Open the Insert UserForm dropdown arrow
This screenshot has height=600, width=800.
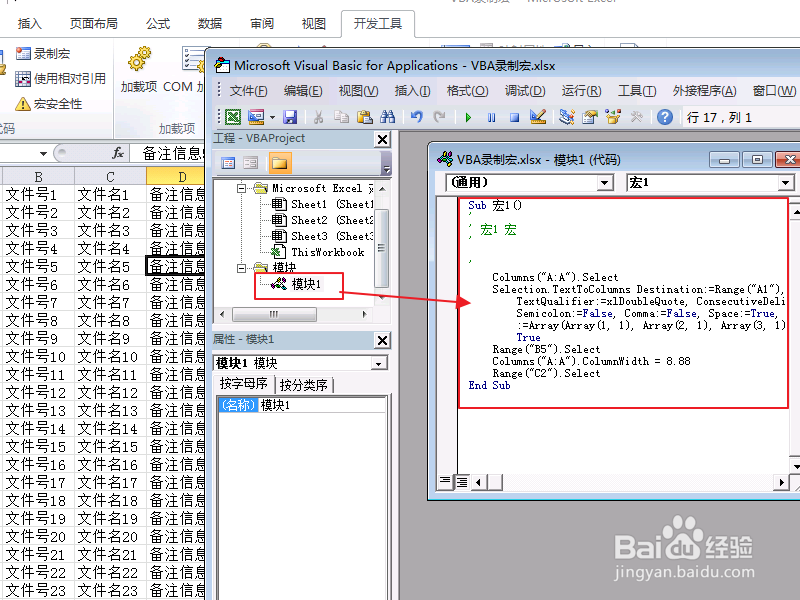tap(272, 118)
